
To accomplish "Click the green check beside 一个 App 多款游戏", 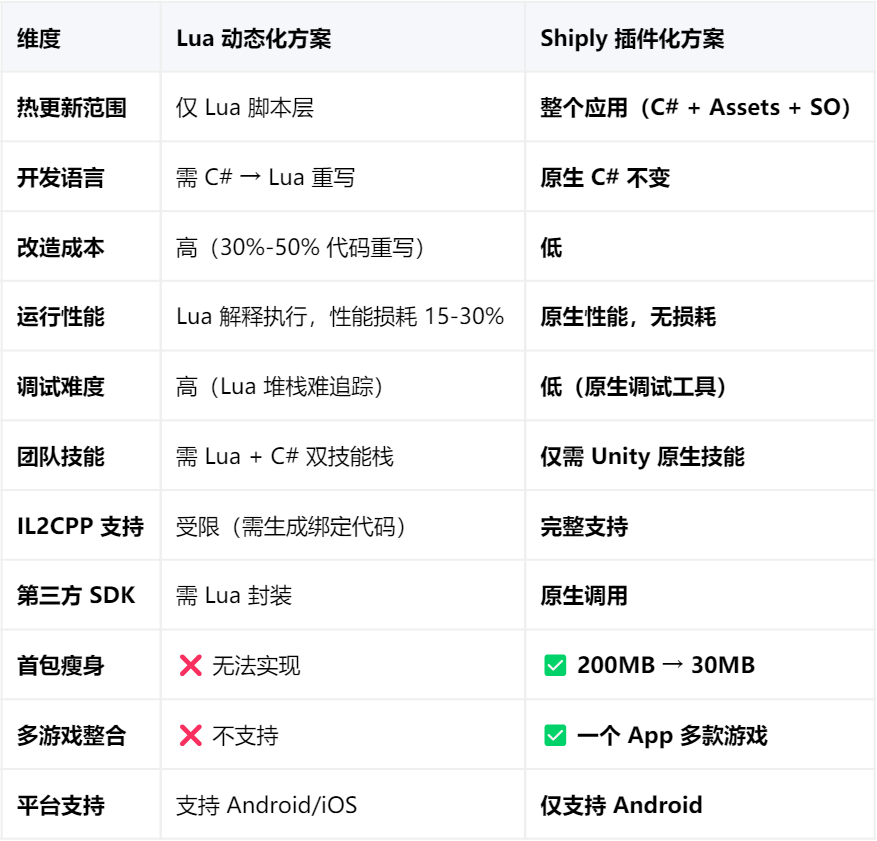I will coord(555,735).
